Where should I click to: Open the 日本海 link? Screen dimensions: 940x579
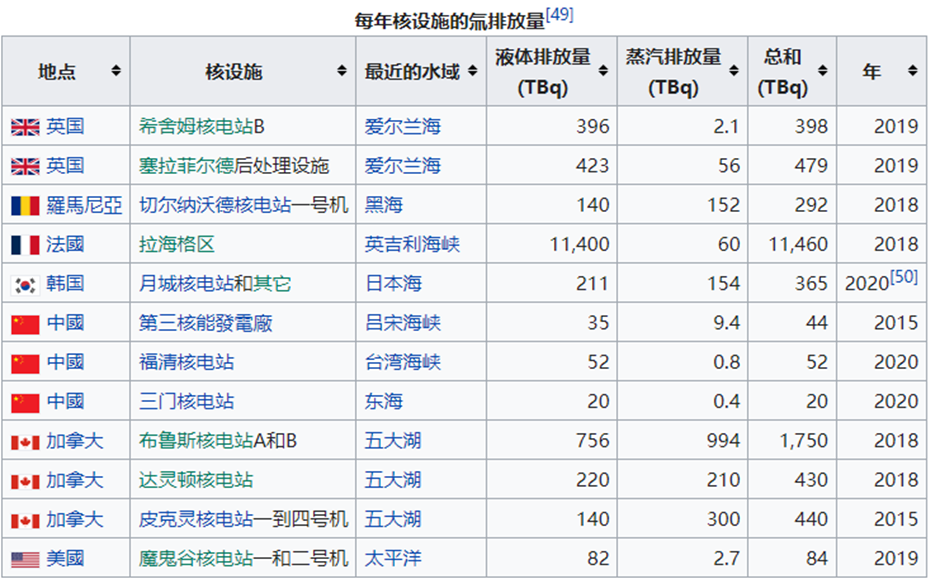(x=393, y=284)
